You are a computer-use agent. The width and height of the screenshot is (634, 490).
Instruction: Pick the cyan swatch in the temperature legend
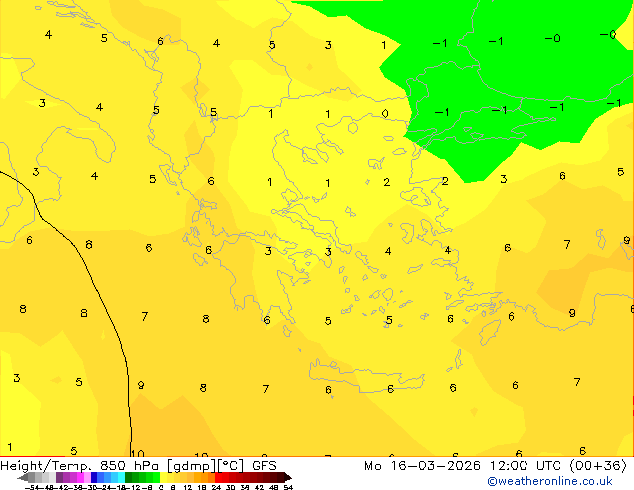(x=121, y=477)
